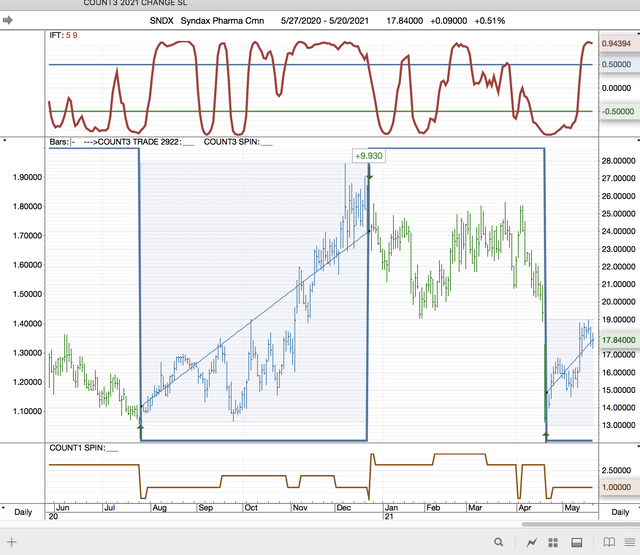Screen dimensions: 640x555
Task: Click the green entry arrow in late April
Action: tap(546, 435)
